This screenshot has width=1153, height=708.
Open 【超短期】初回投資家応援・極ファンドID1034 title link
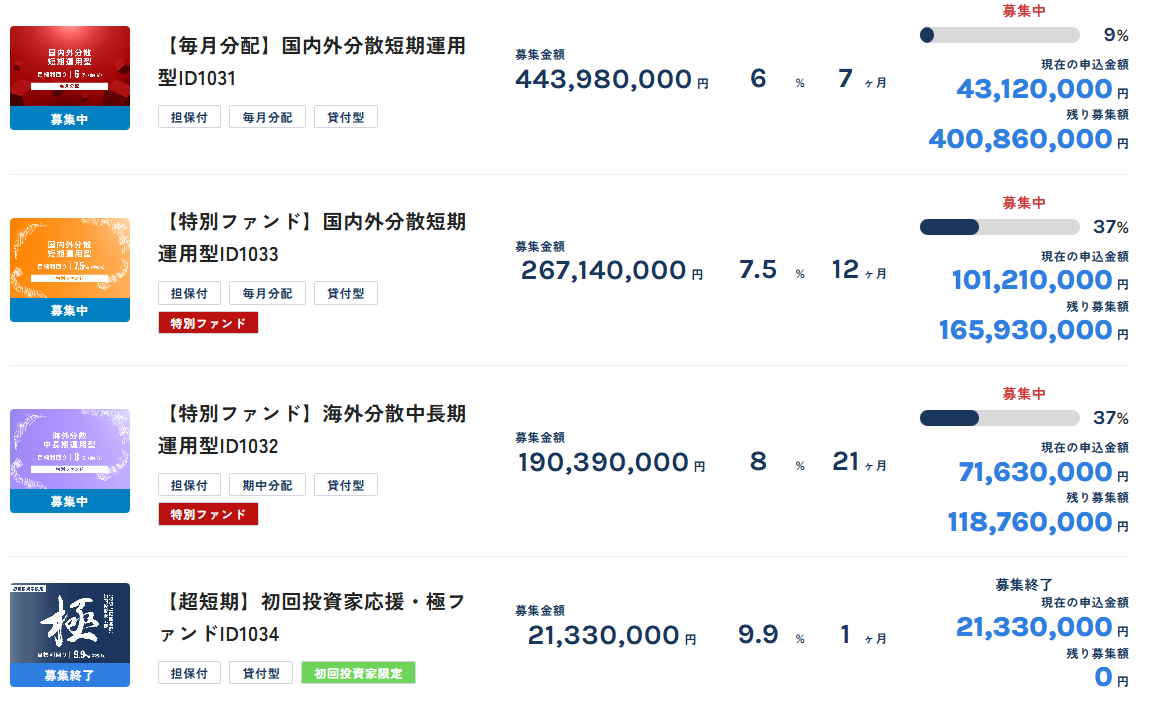click(x=311, y=617)
